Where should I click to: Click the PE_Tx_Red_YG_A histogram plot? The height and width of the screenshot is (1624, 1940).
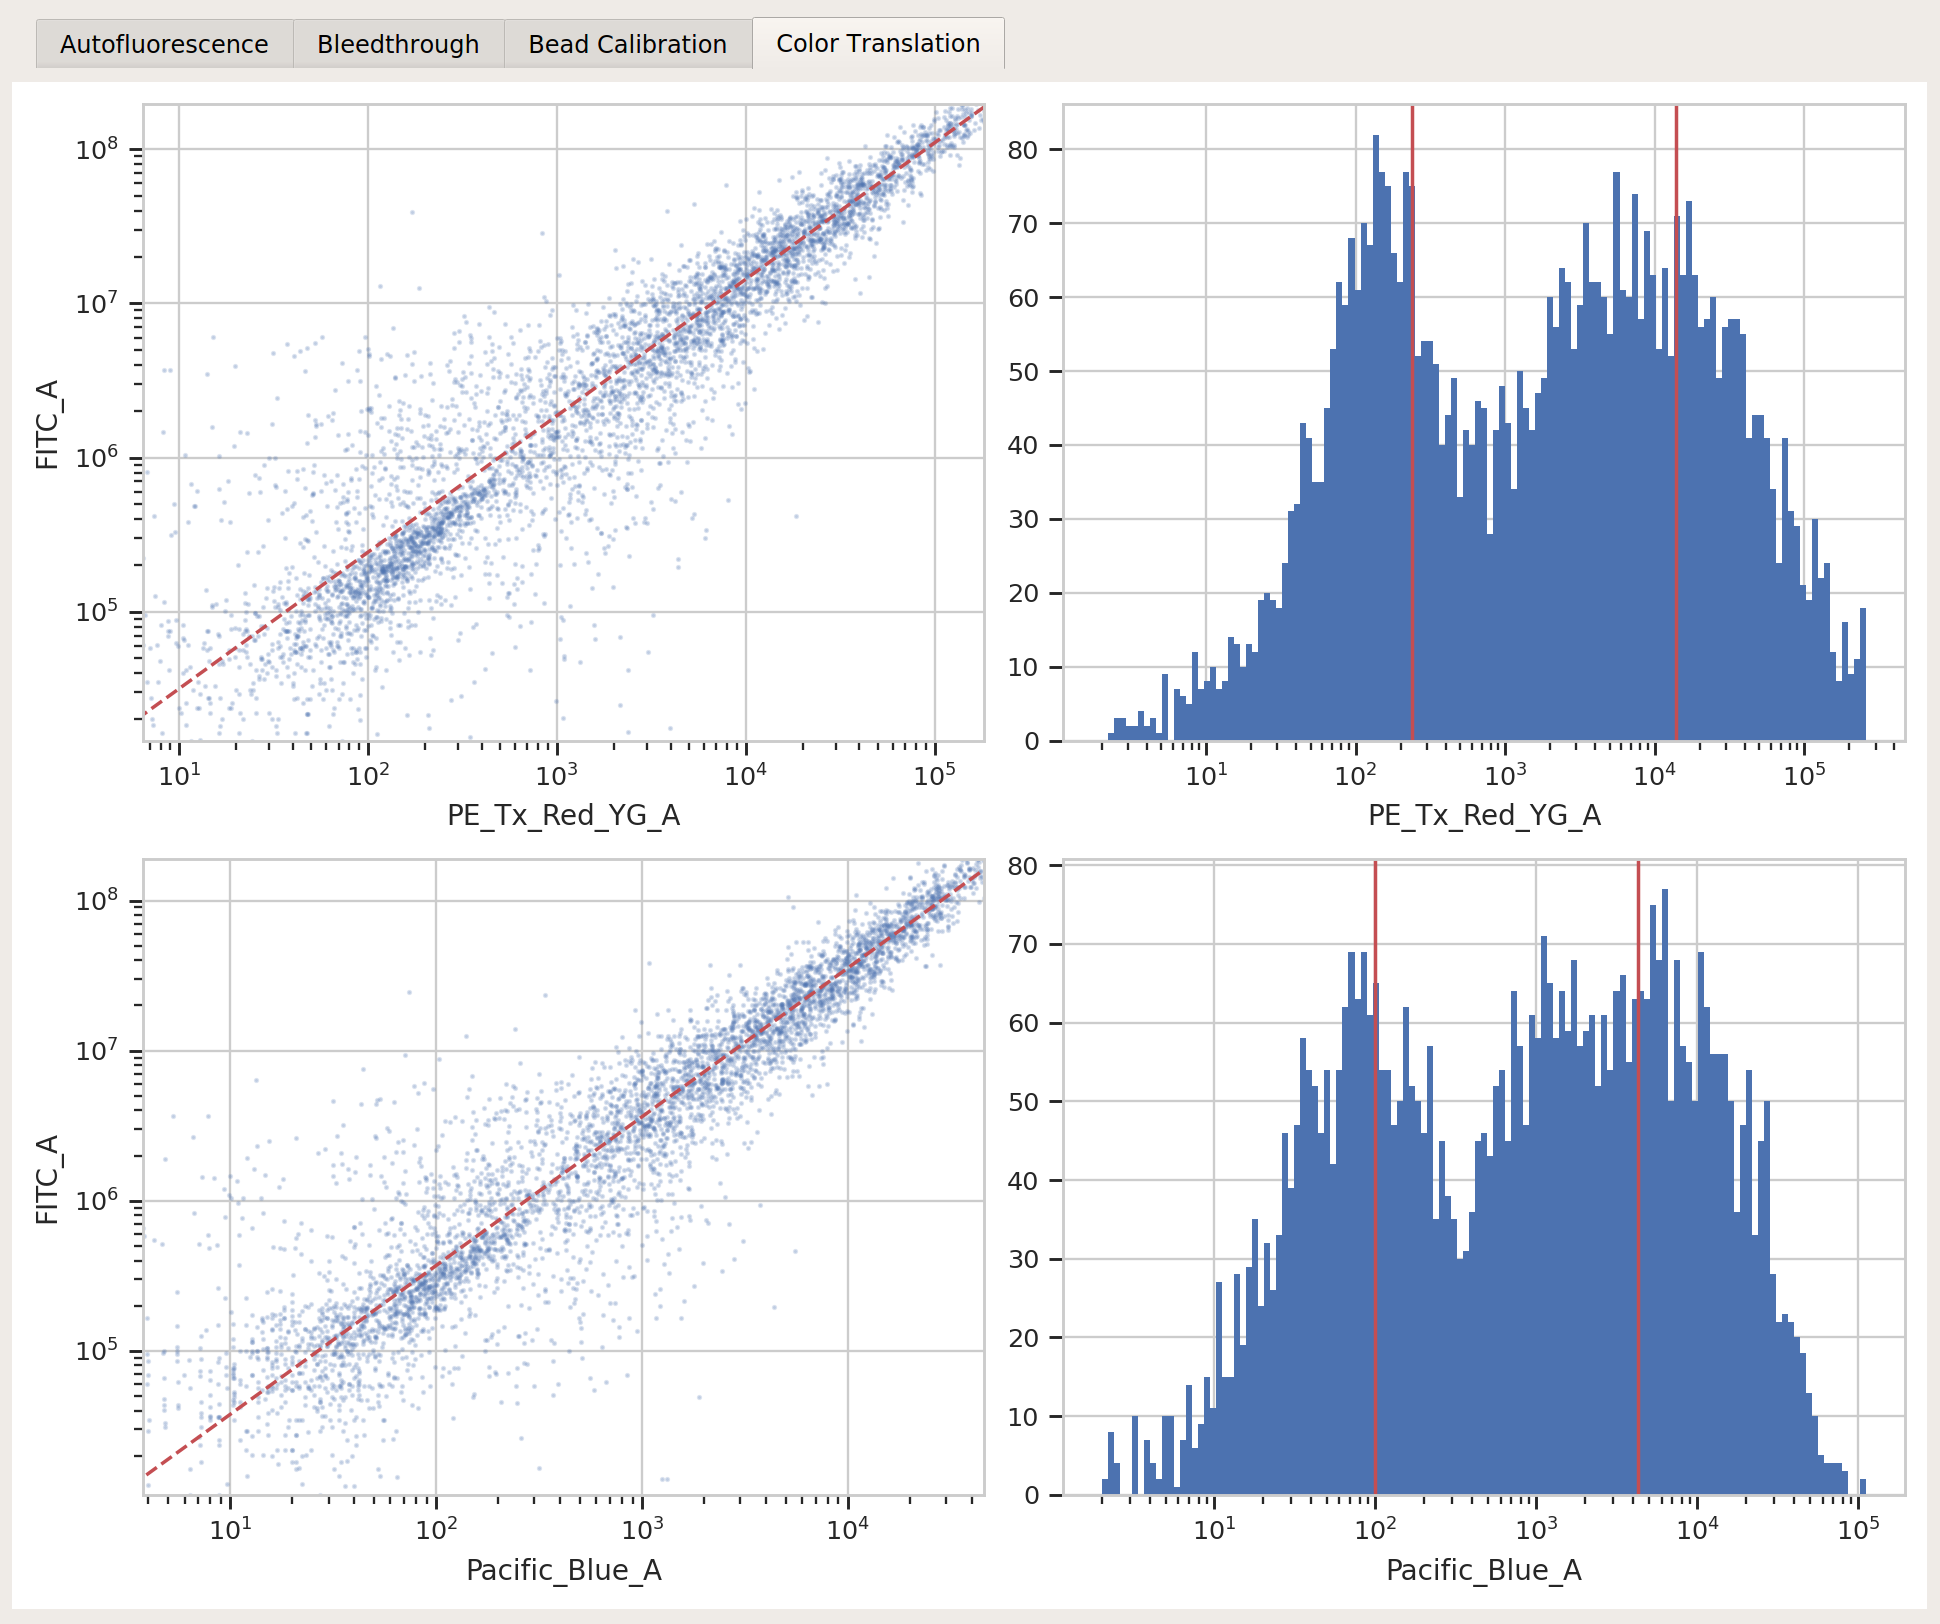coord(1484,423)
